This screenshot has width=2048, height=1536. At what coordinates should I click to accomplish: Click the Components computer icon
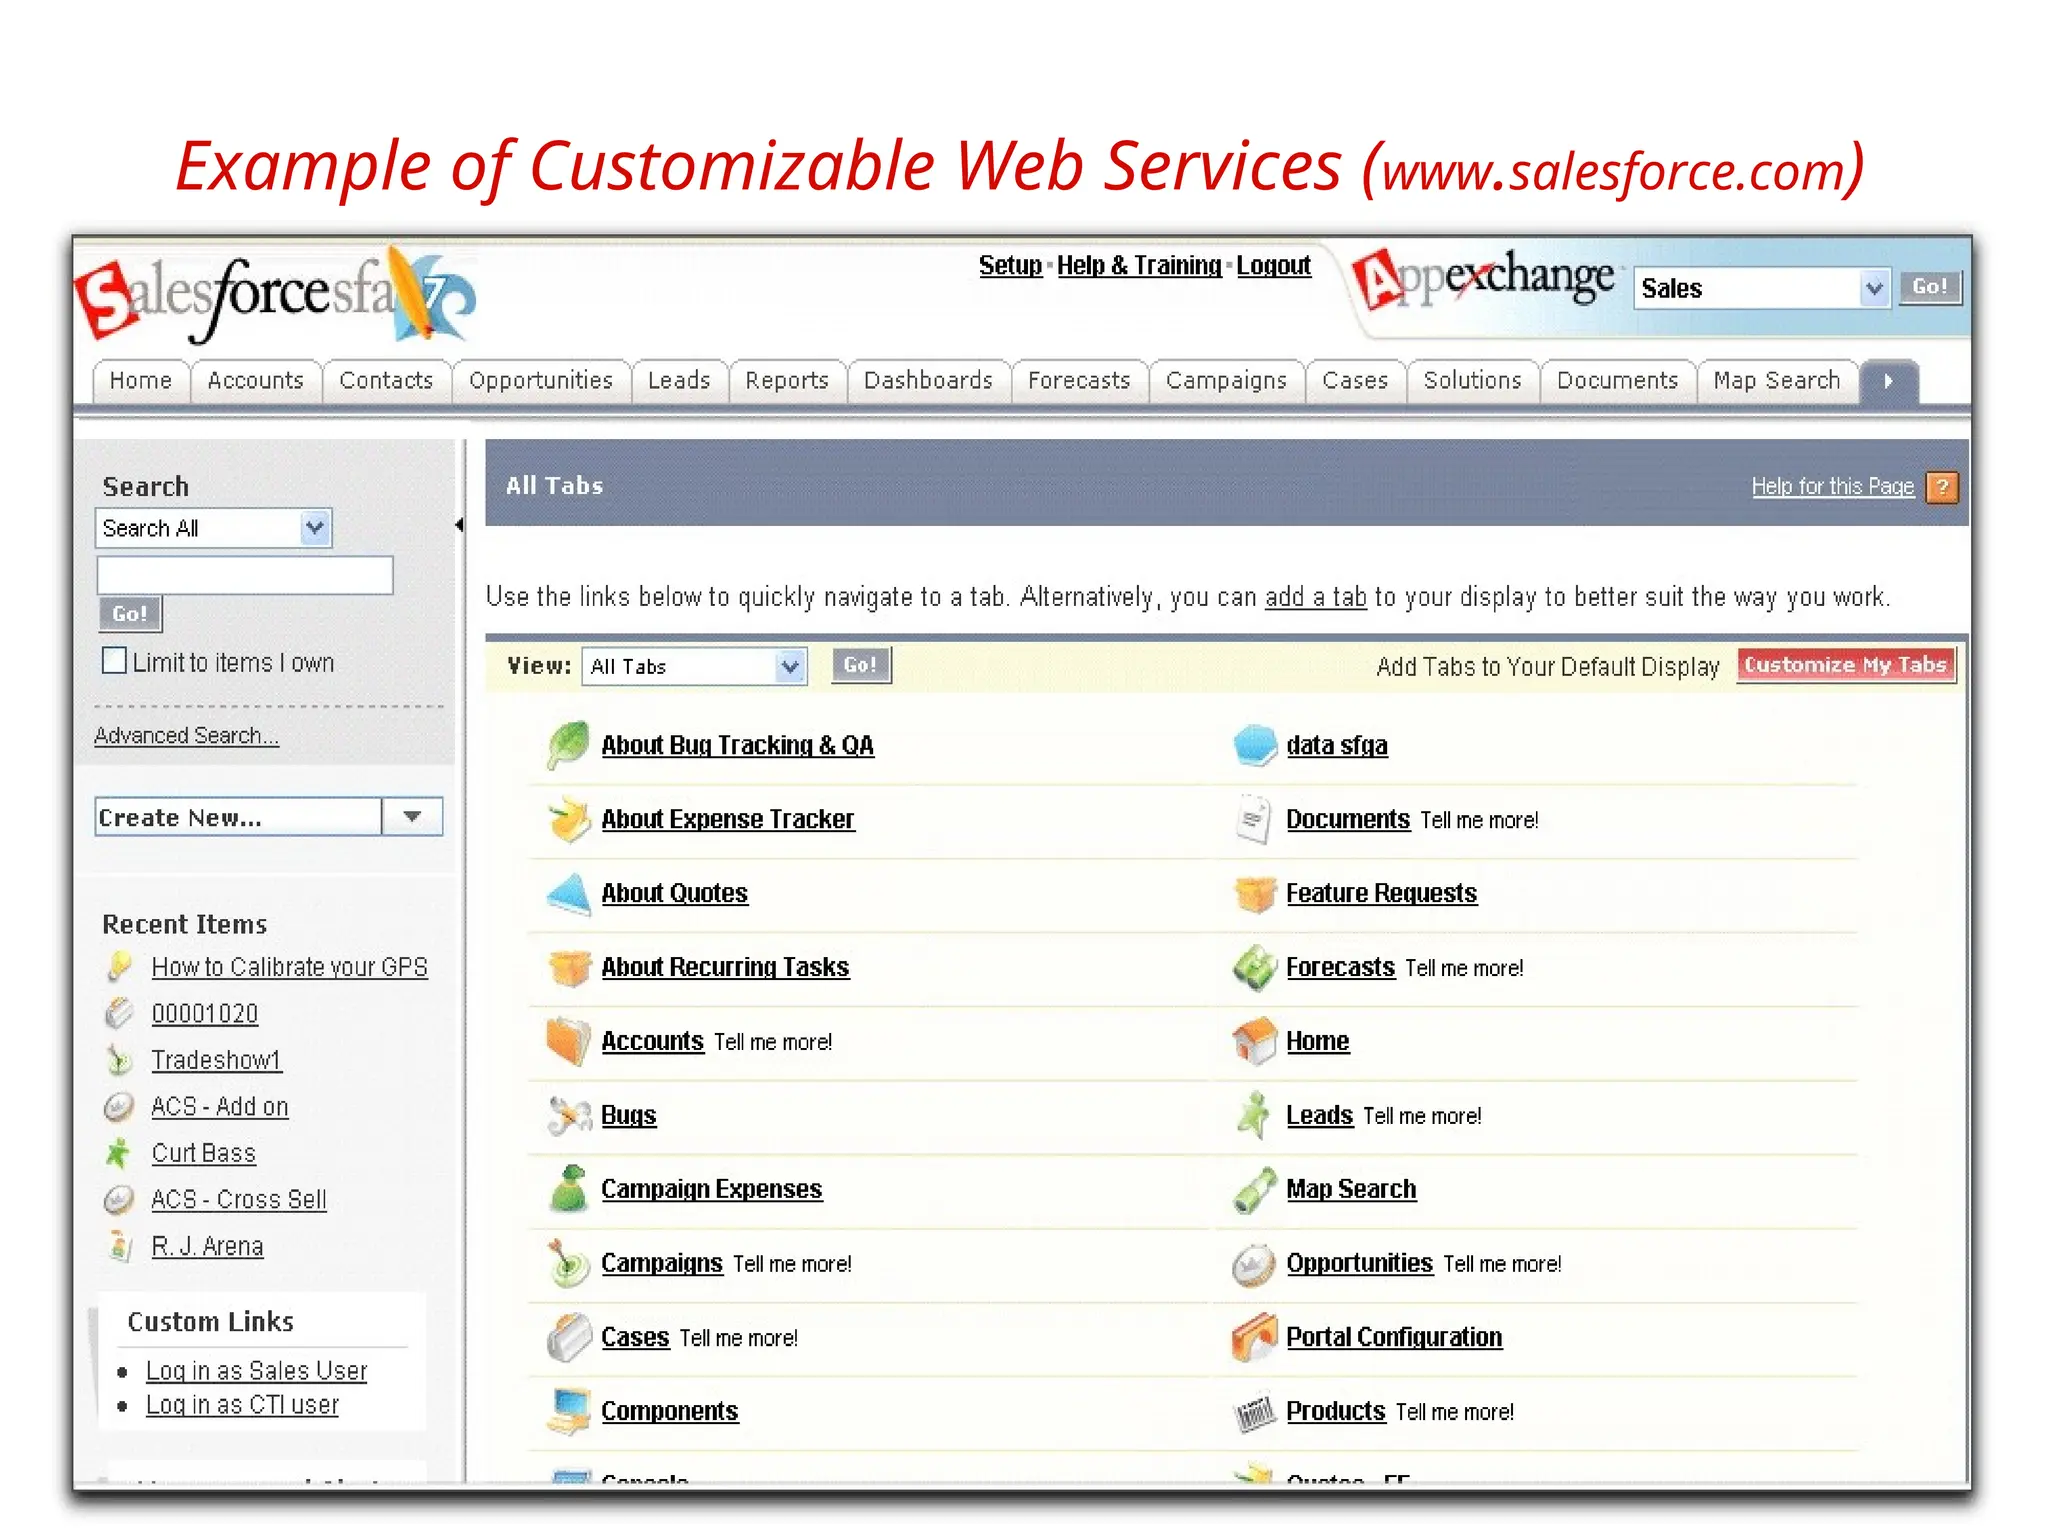569,1412
